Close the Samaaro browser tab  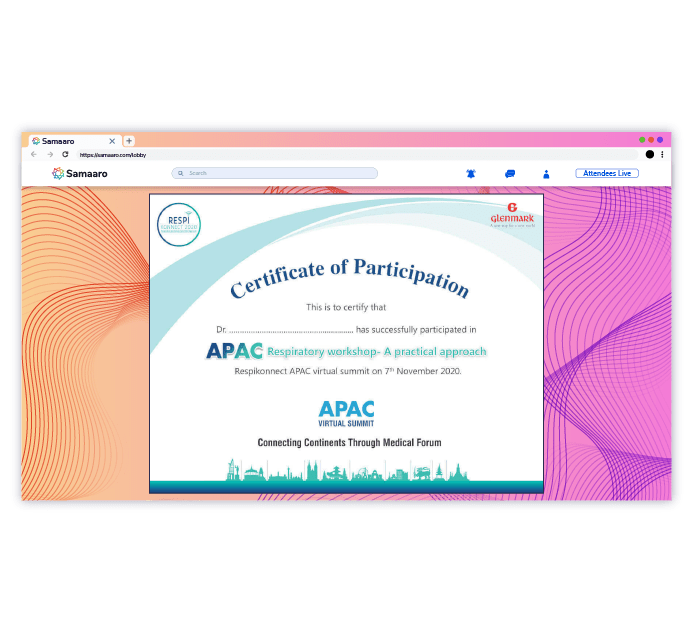point(112,141)
